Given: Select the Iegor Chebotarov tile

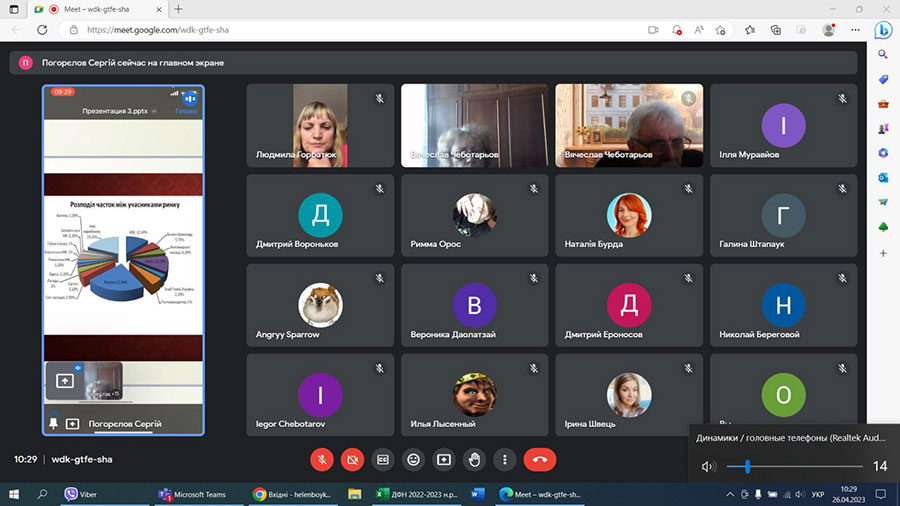Looking at the screenshot, I should tap(320, 395).
